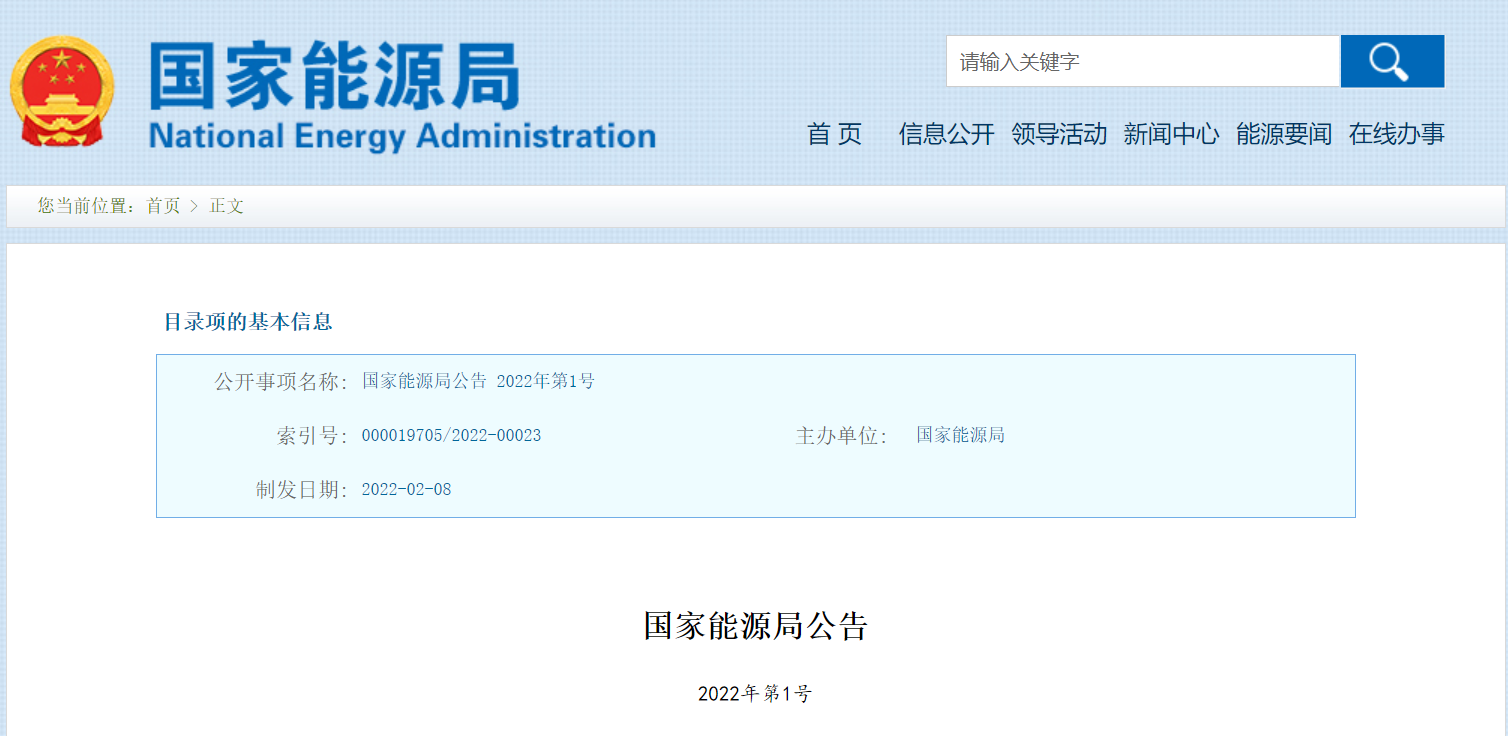Click the national emblem logo
1508x736 pixels.
[61, 92]
